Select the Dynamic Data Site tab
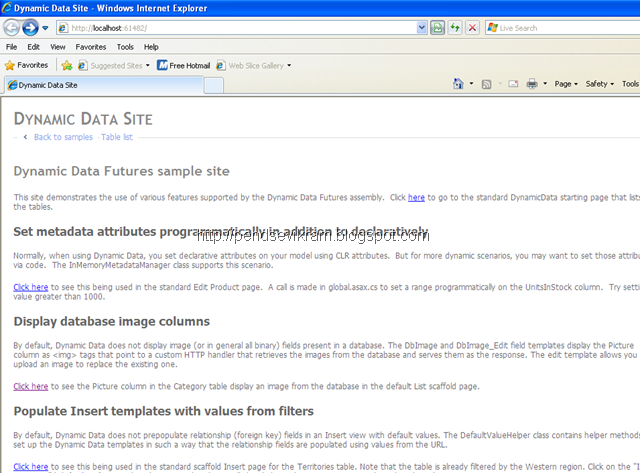Screen dimensions: 640x473 [x=104, y=85]
